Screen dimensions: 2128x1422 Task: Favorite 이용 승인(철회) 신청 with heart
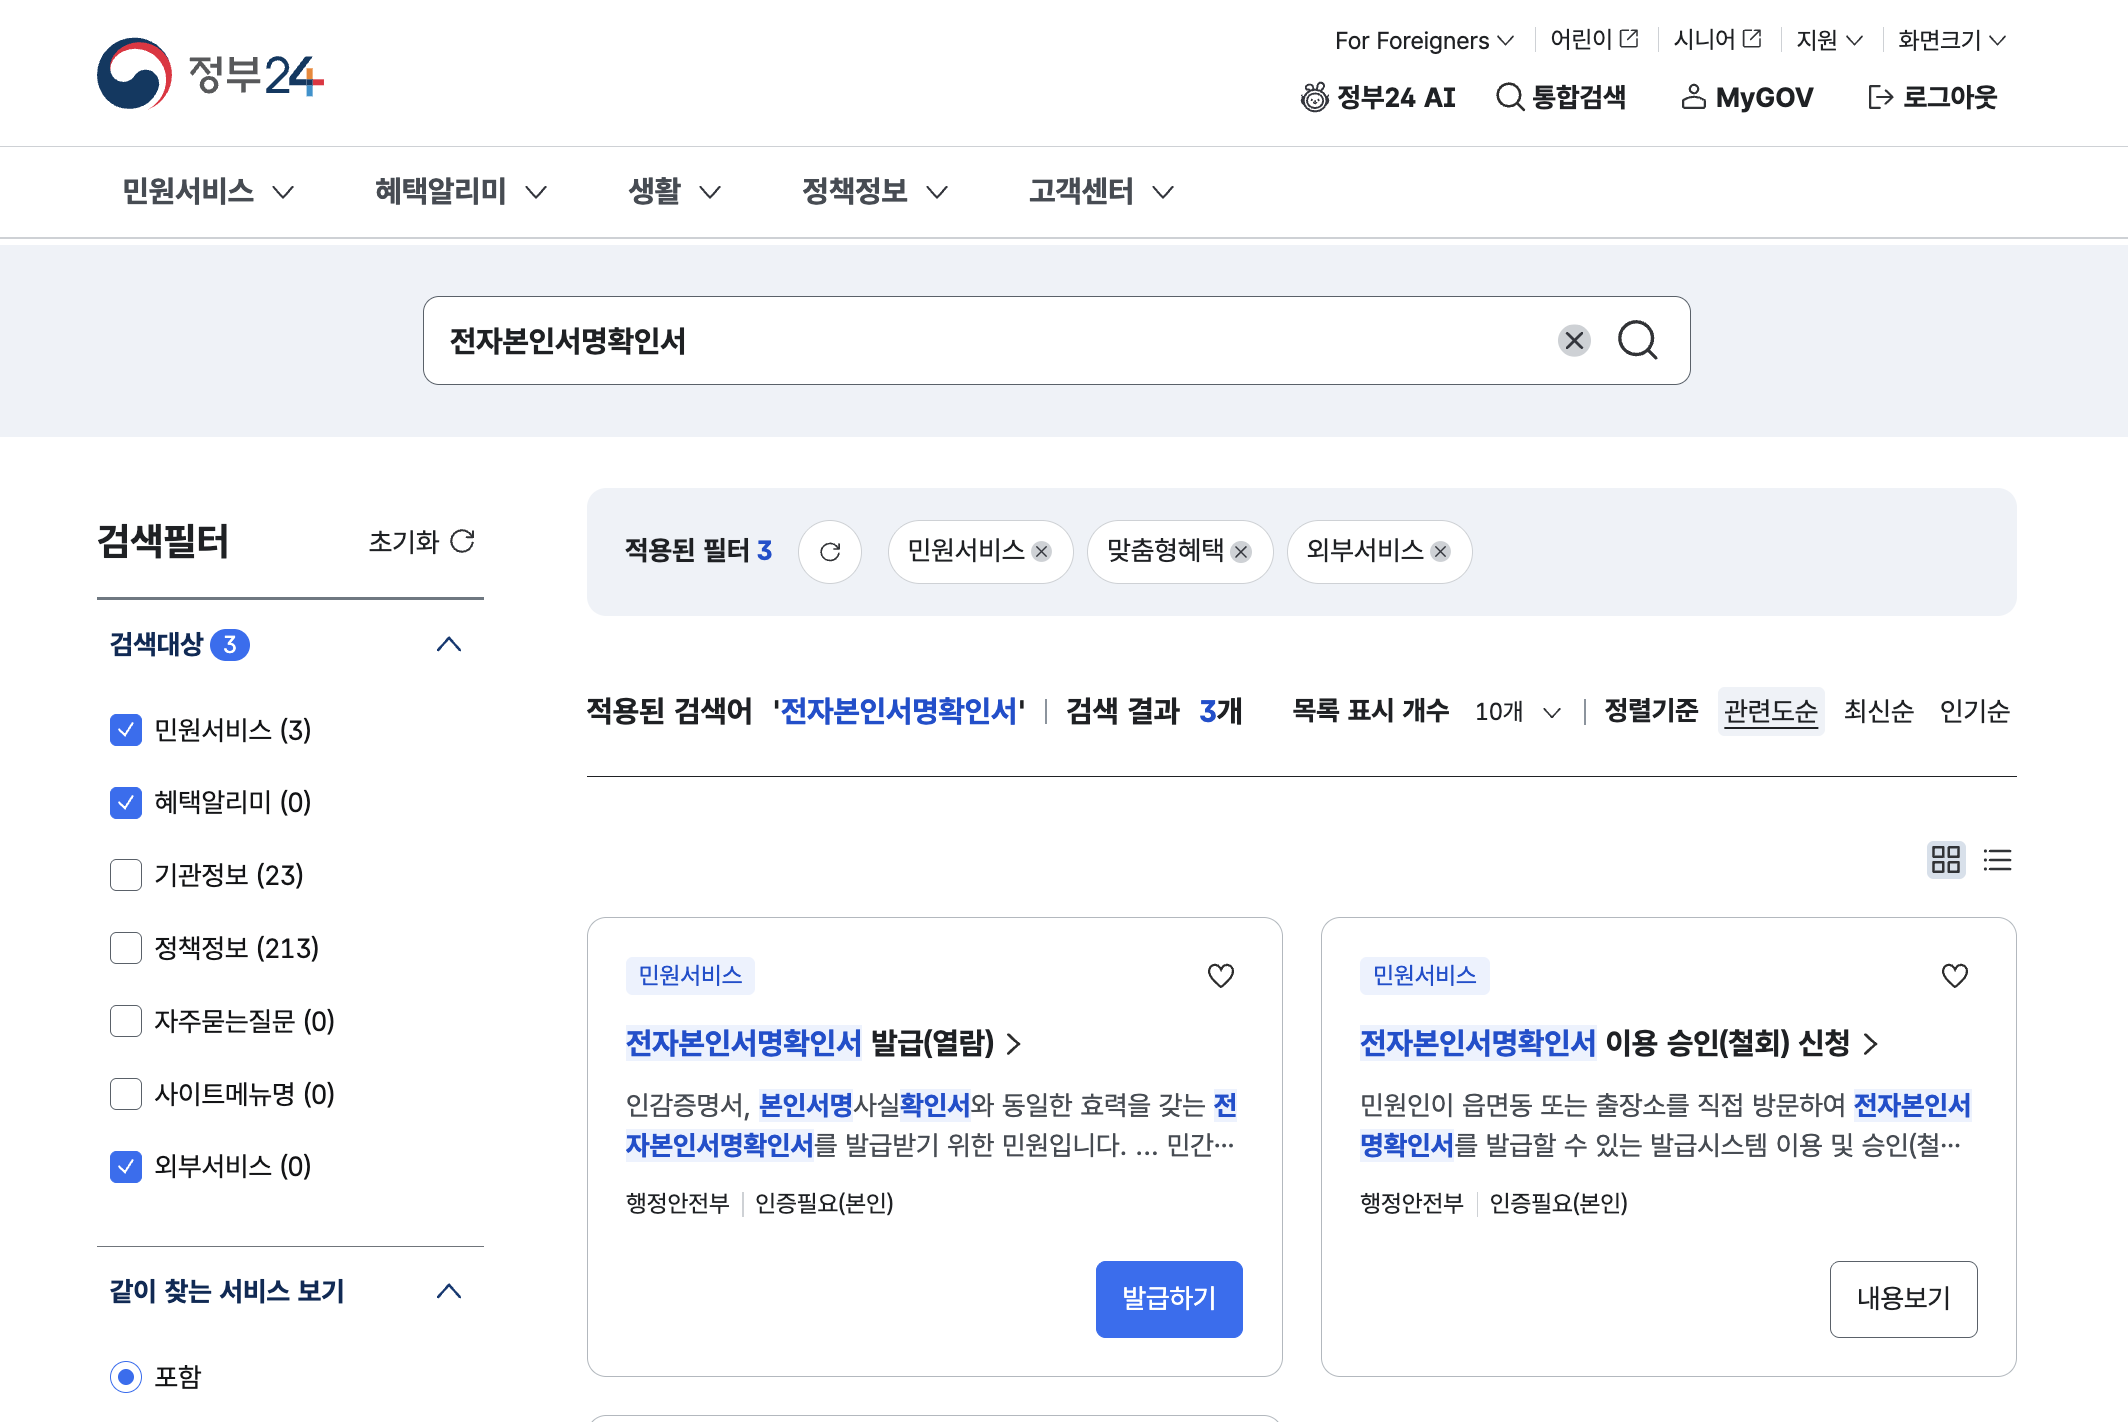pyautogui.click(x=1955, y=975)
